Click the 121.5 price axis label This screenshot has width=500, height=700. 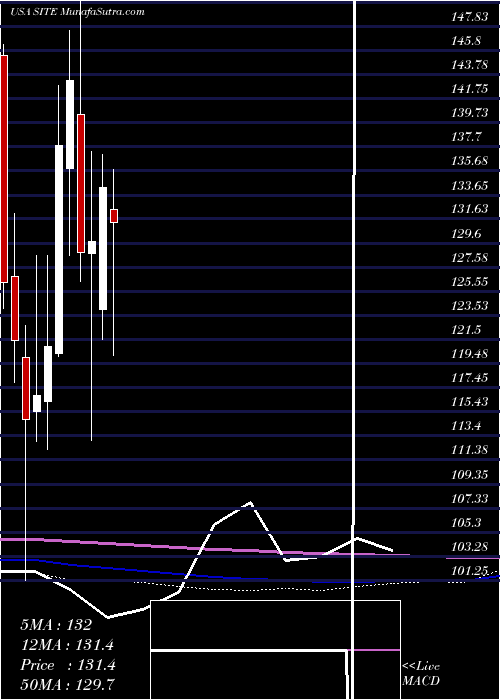tap(466, 330)
